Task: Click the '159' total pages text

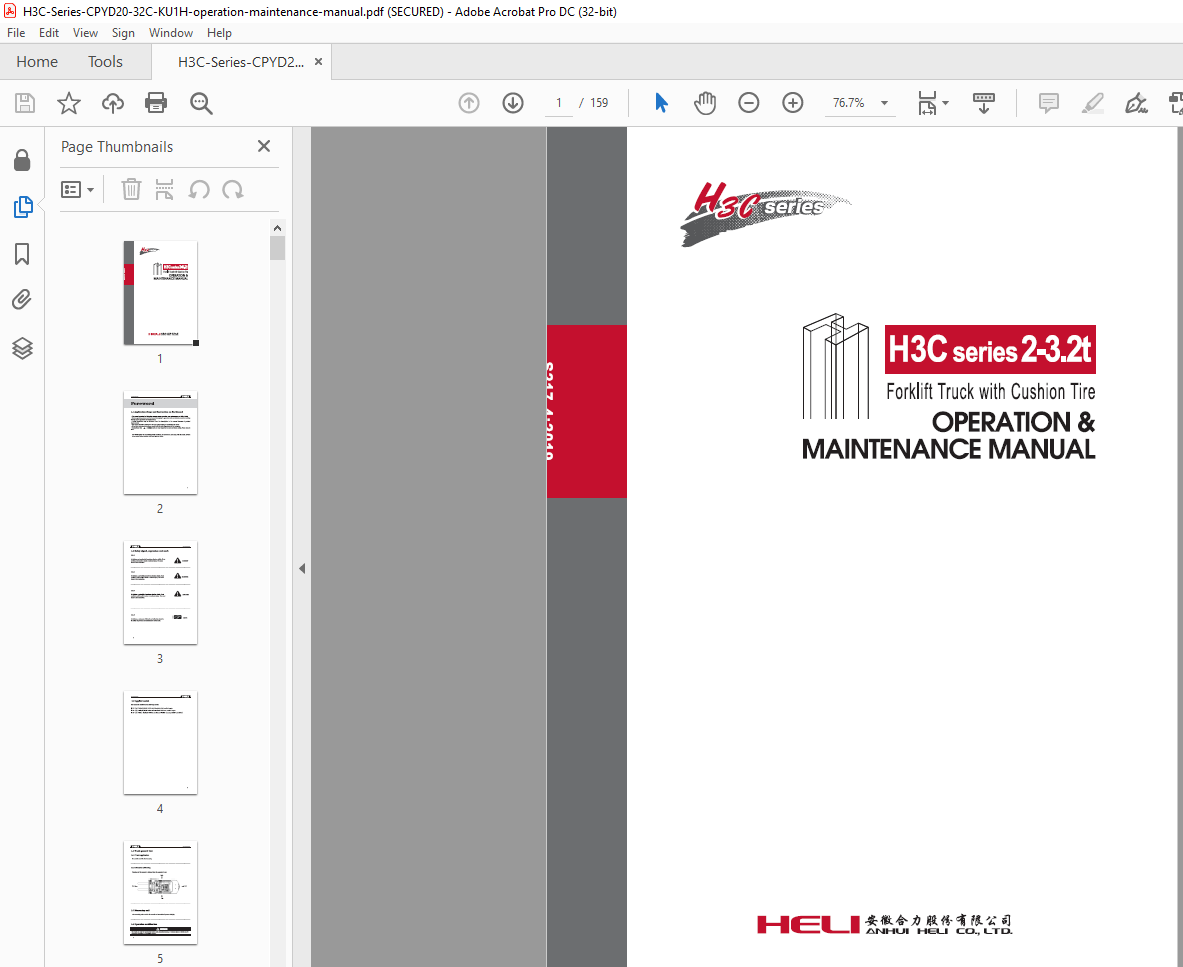Action: click(x=599, y=103)
